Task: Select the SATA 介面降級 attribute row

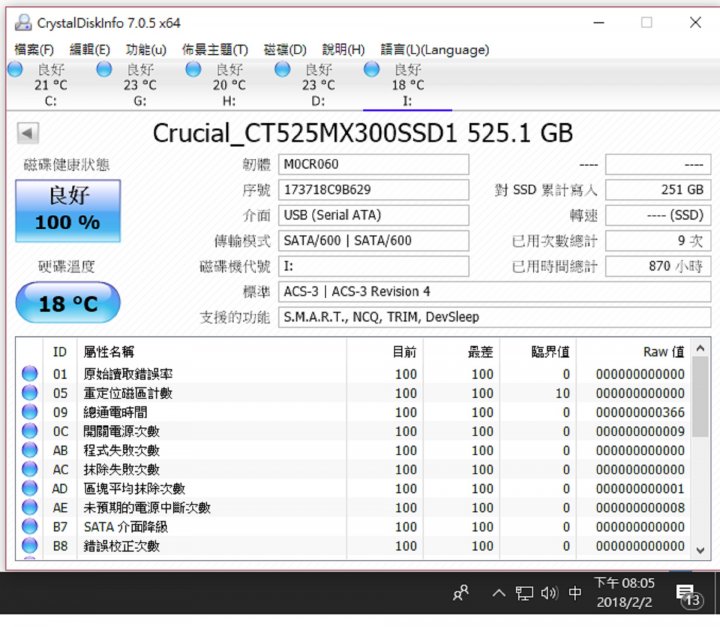Action: pyautogui.click(x=353, y=526)
